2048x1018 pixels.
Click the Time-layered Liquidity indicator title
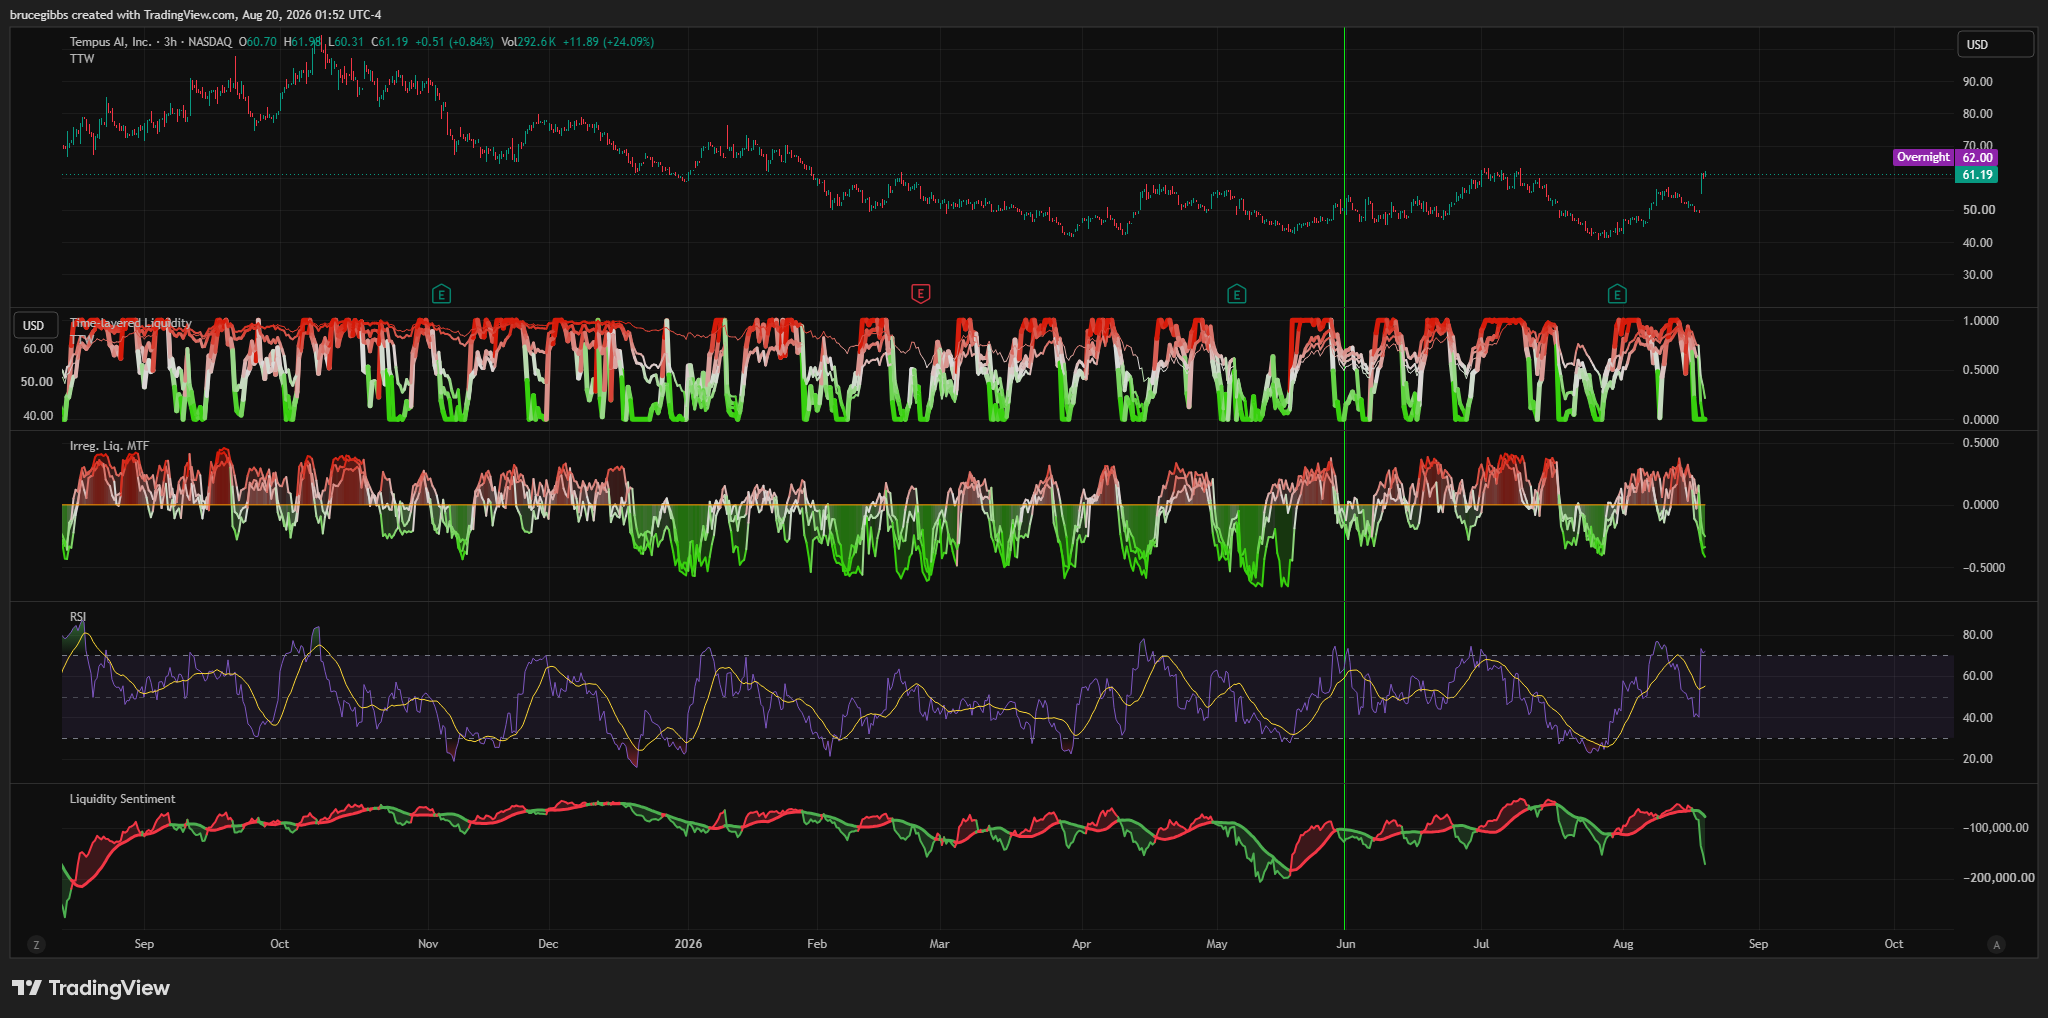pos(130,323)
